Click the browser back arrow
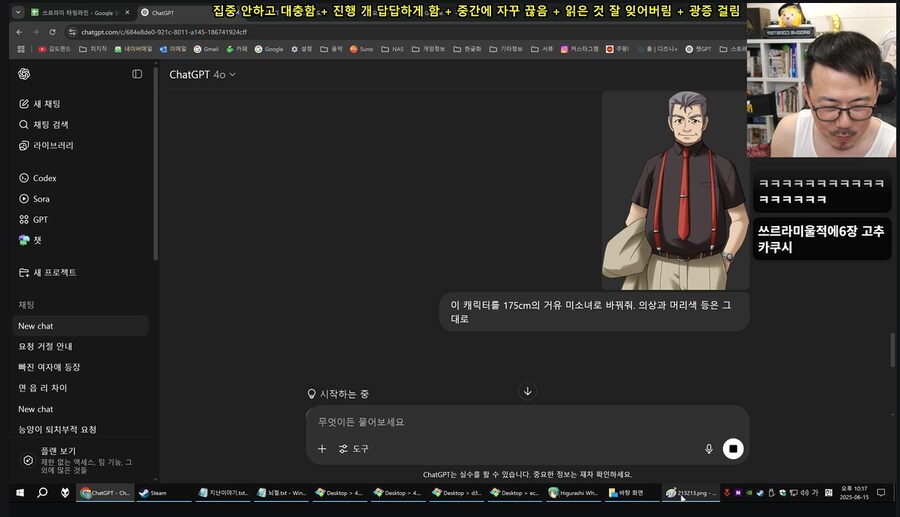The image size is (900, 517). 20,32
